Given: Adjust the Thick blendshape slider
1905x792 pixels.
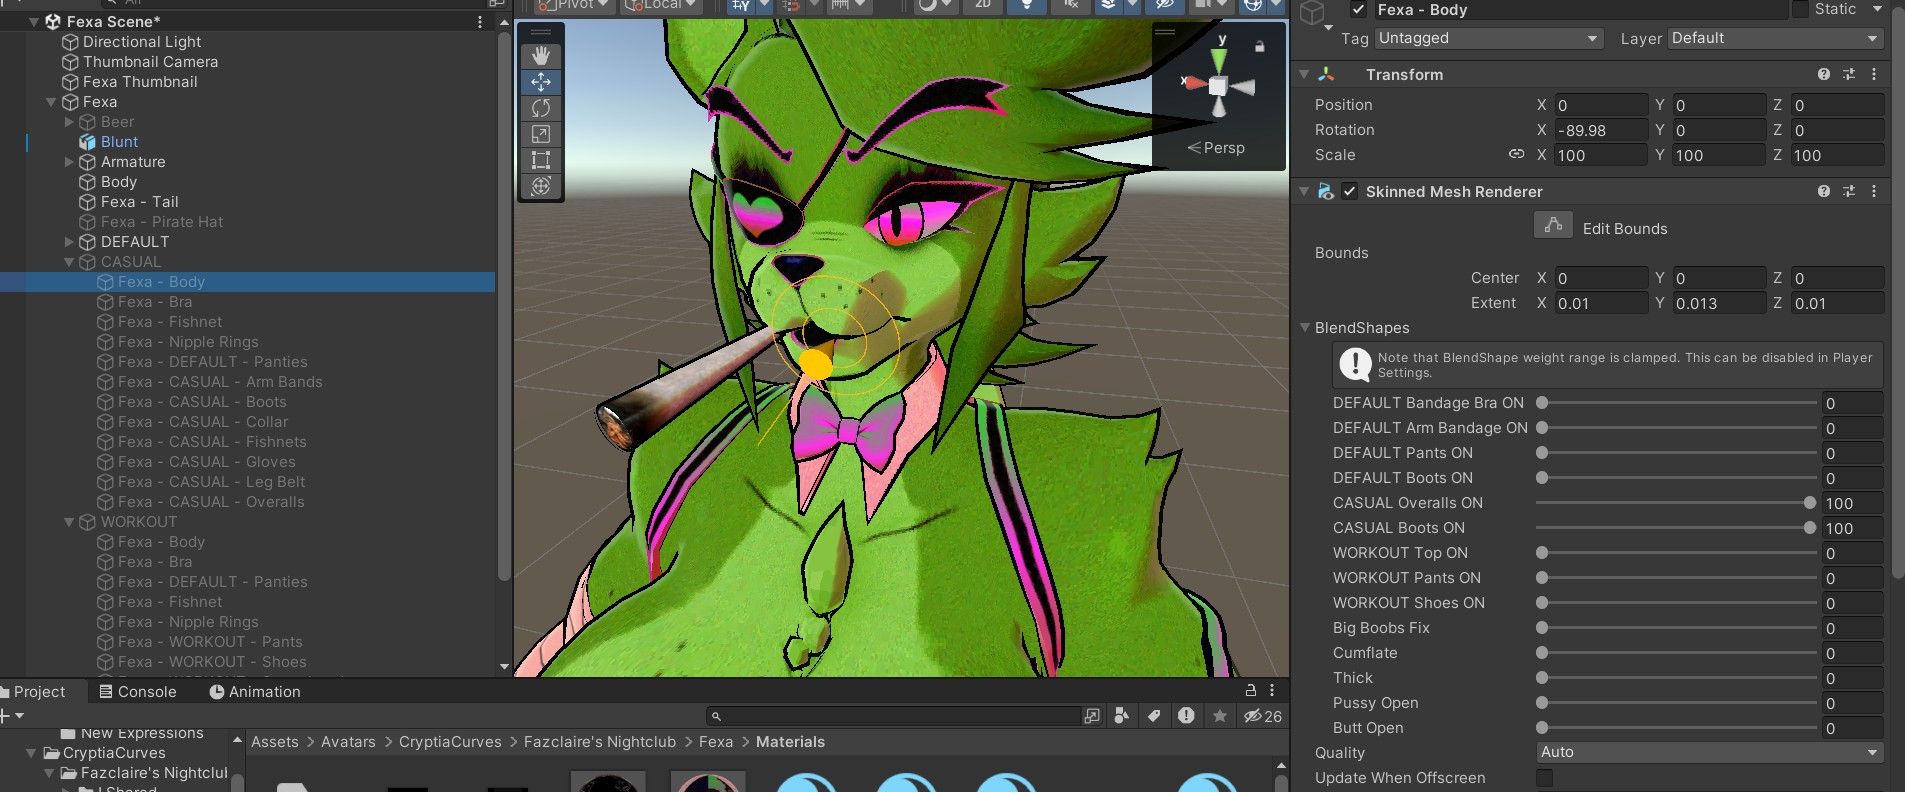Looking at the screenshot, I should (x=1676, y=678).
